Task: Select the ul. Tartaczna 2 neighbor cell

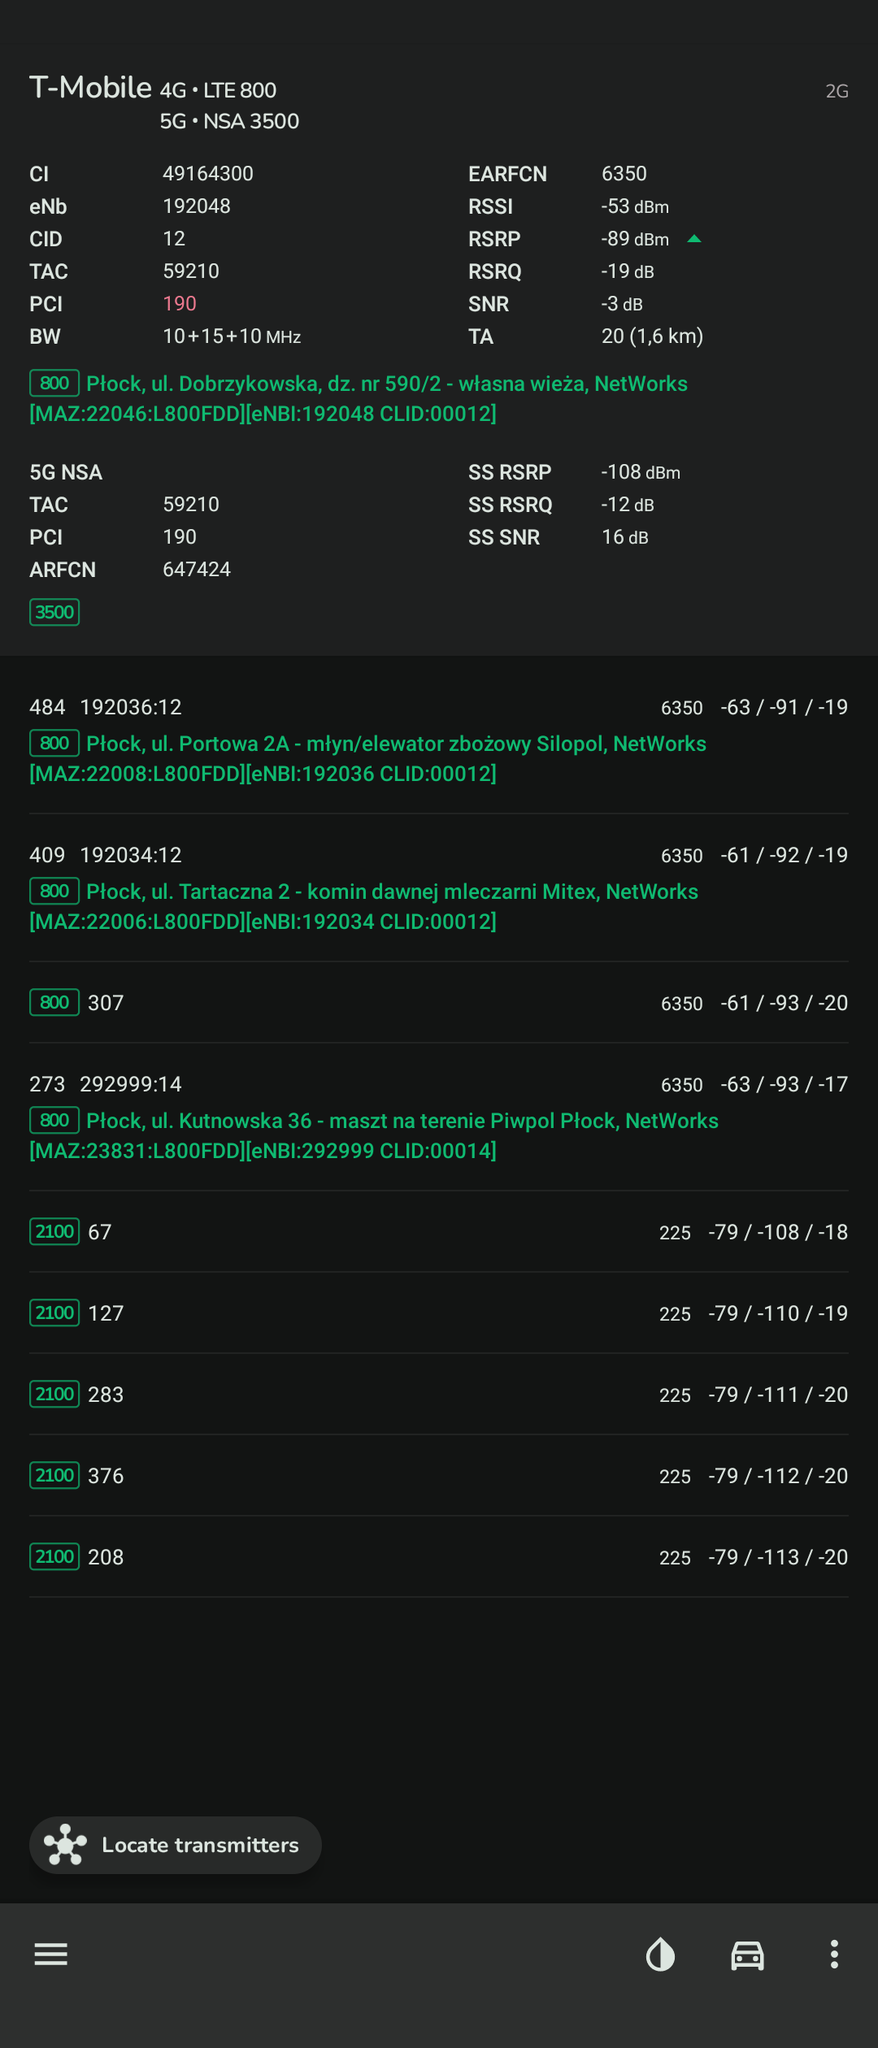Action: point(392,892)
